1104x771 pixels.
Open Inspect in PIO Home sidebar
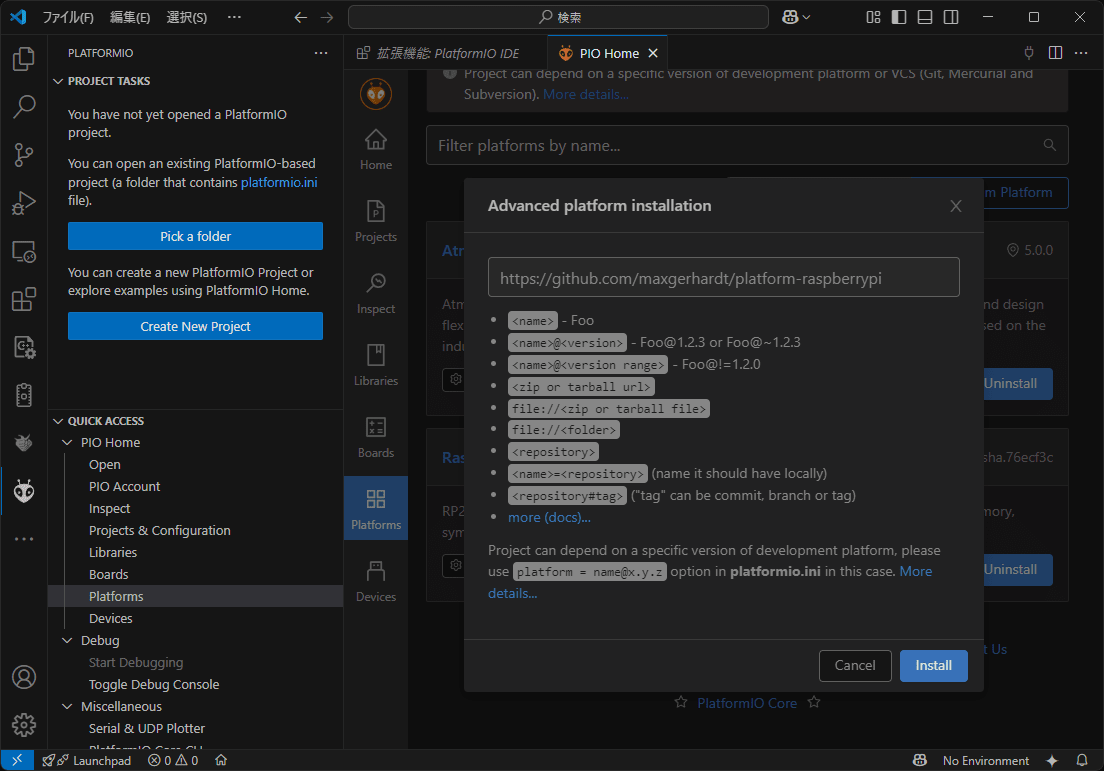[x=376, y=294]
